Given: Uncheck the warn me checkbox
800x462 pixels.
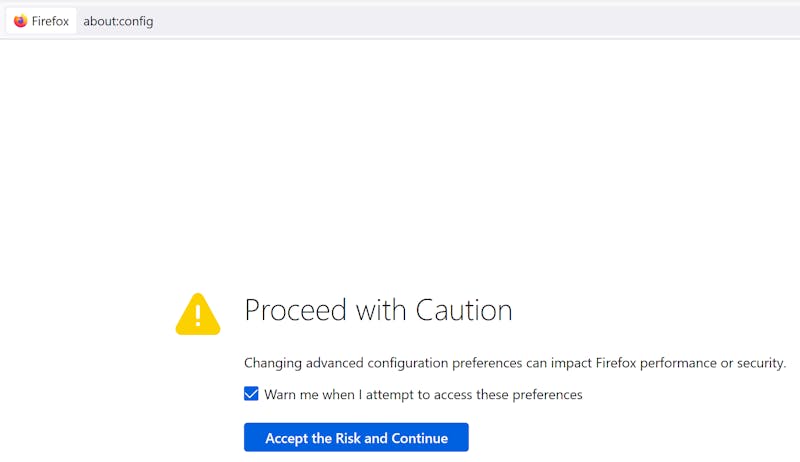Looking at the screenshot, I should coord(251,394).
